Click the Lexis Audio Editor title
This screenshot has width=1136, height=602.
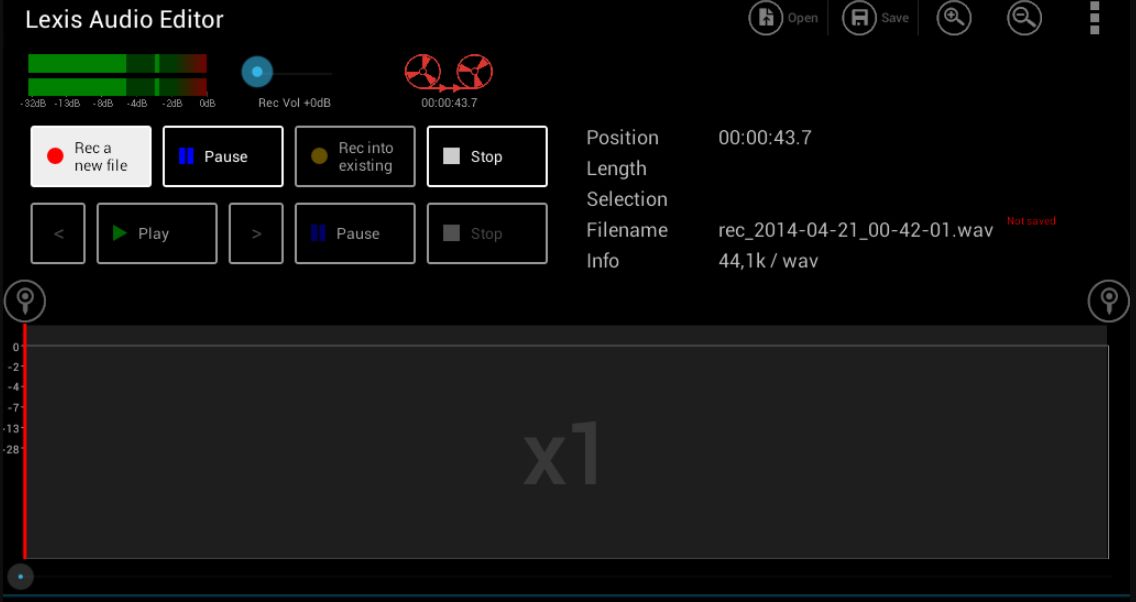(125, 20)
